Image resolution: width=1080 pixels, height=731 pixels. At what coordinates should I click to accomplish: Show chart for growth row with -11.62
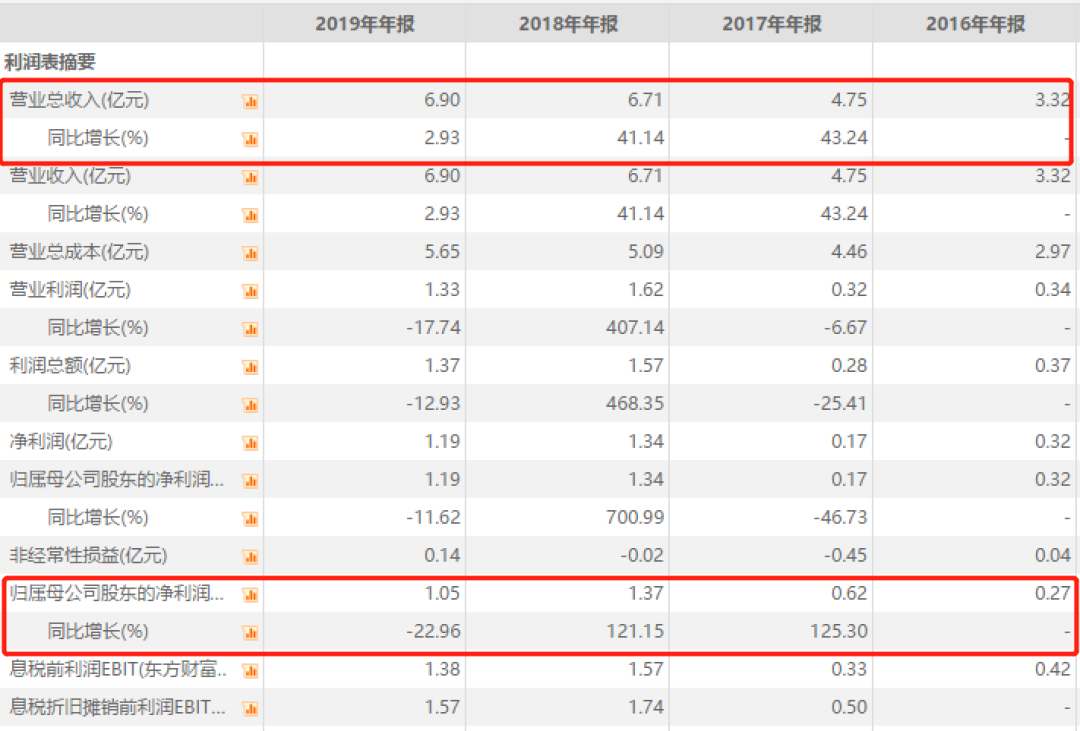(x=250, y=519)
